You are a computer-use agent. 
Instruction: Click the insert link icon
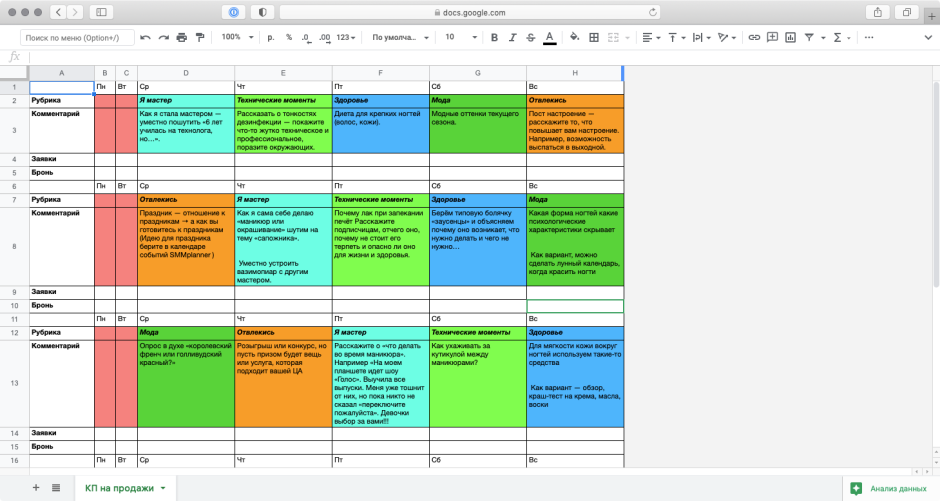pos(755,37)
